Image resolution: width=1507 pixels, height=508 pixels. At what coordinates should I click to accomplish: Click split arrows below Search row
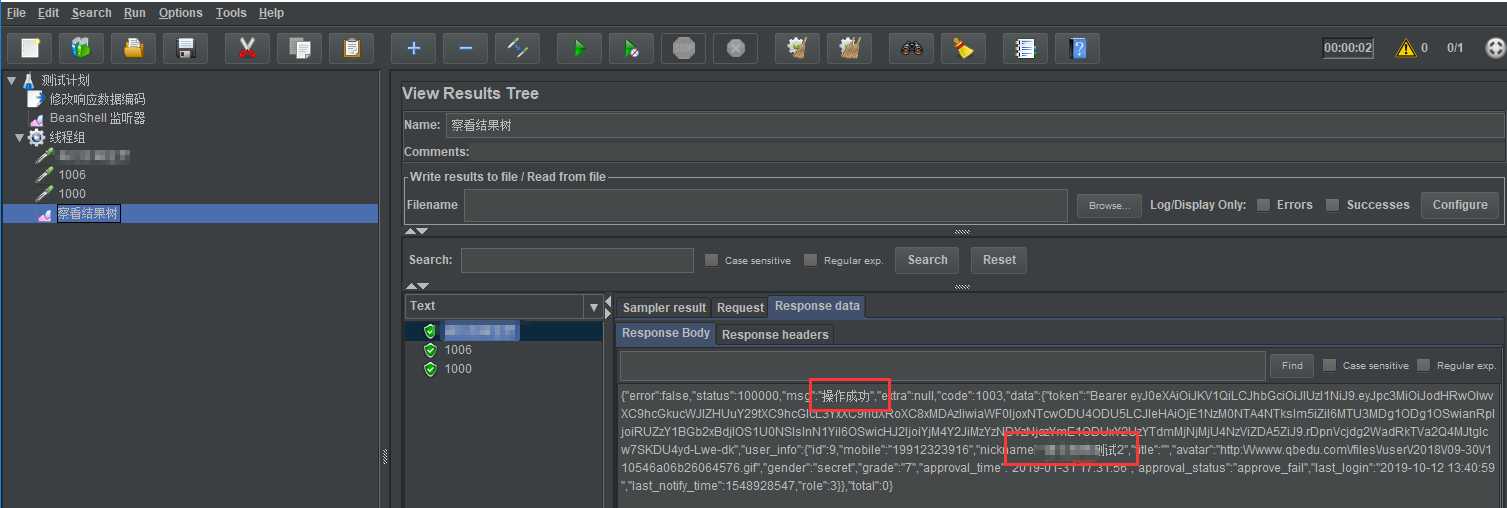coord(415,286)
